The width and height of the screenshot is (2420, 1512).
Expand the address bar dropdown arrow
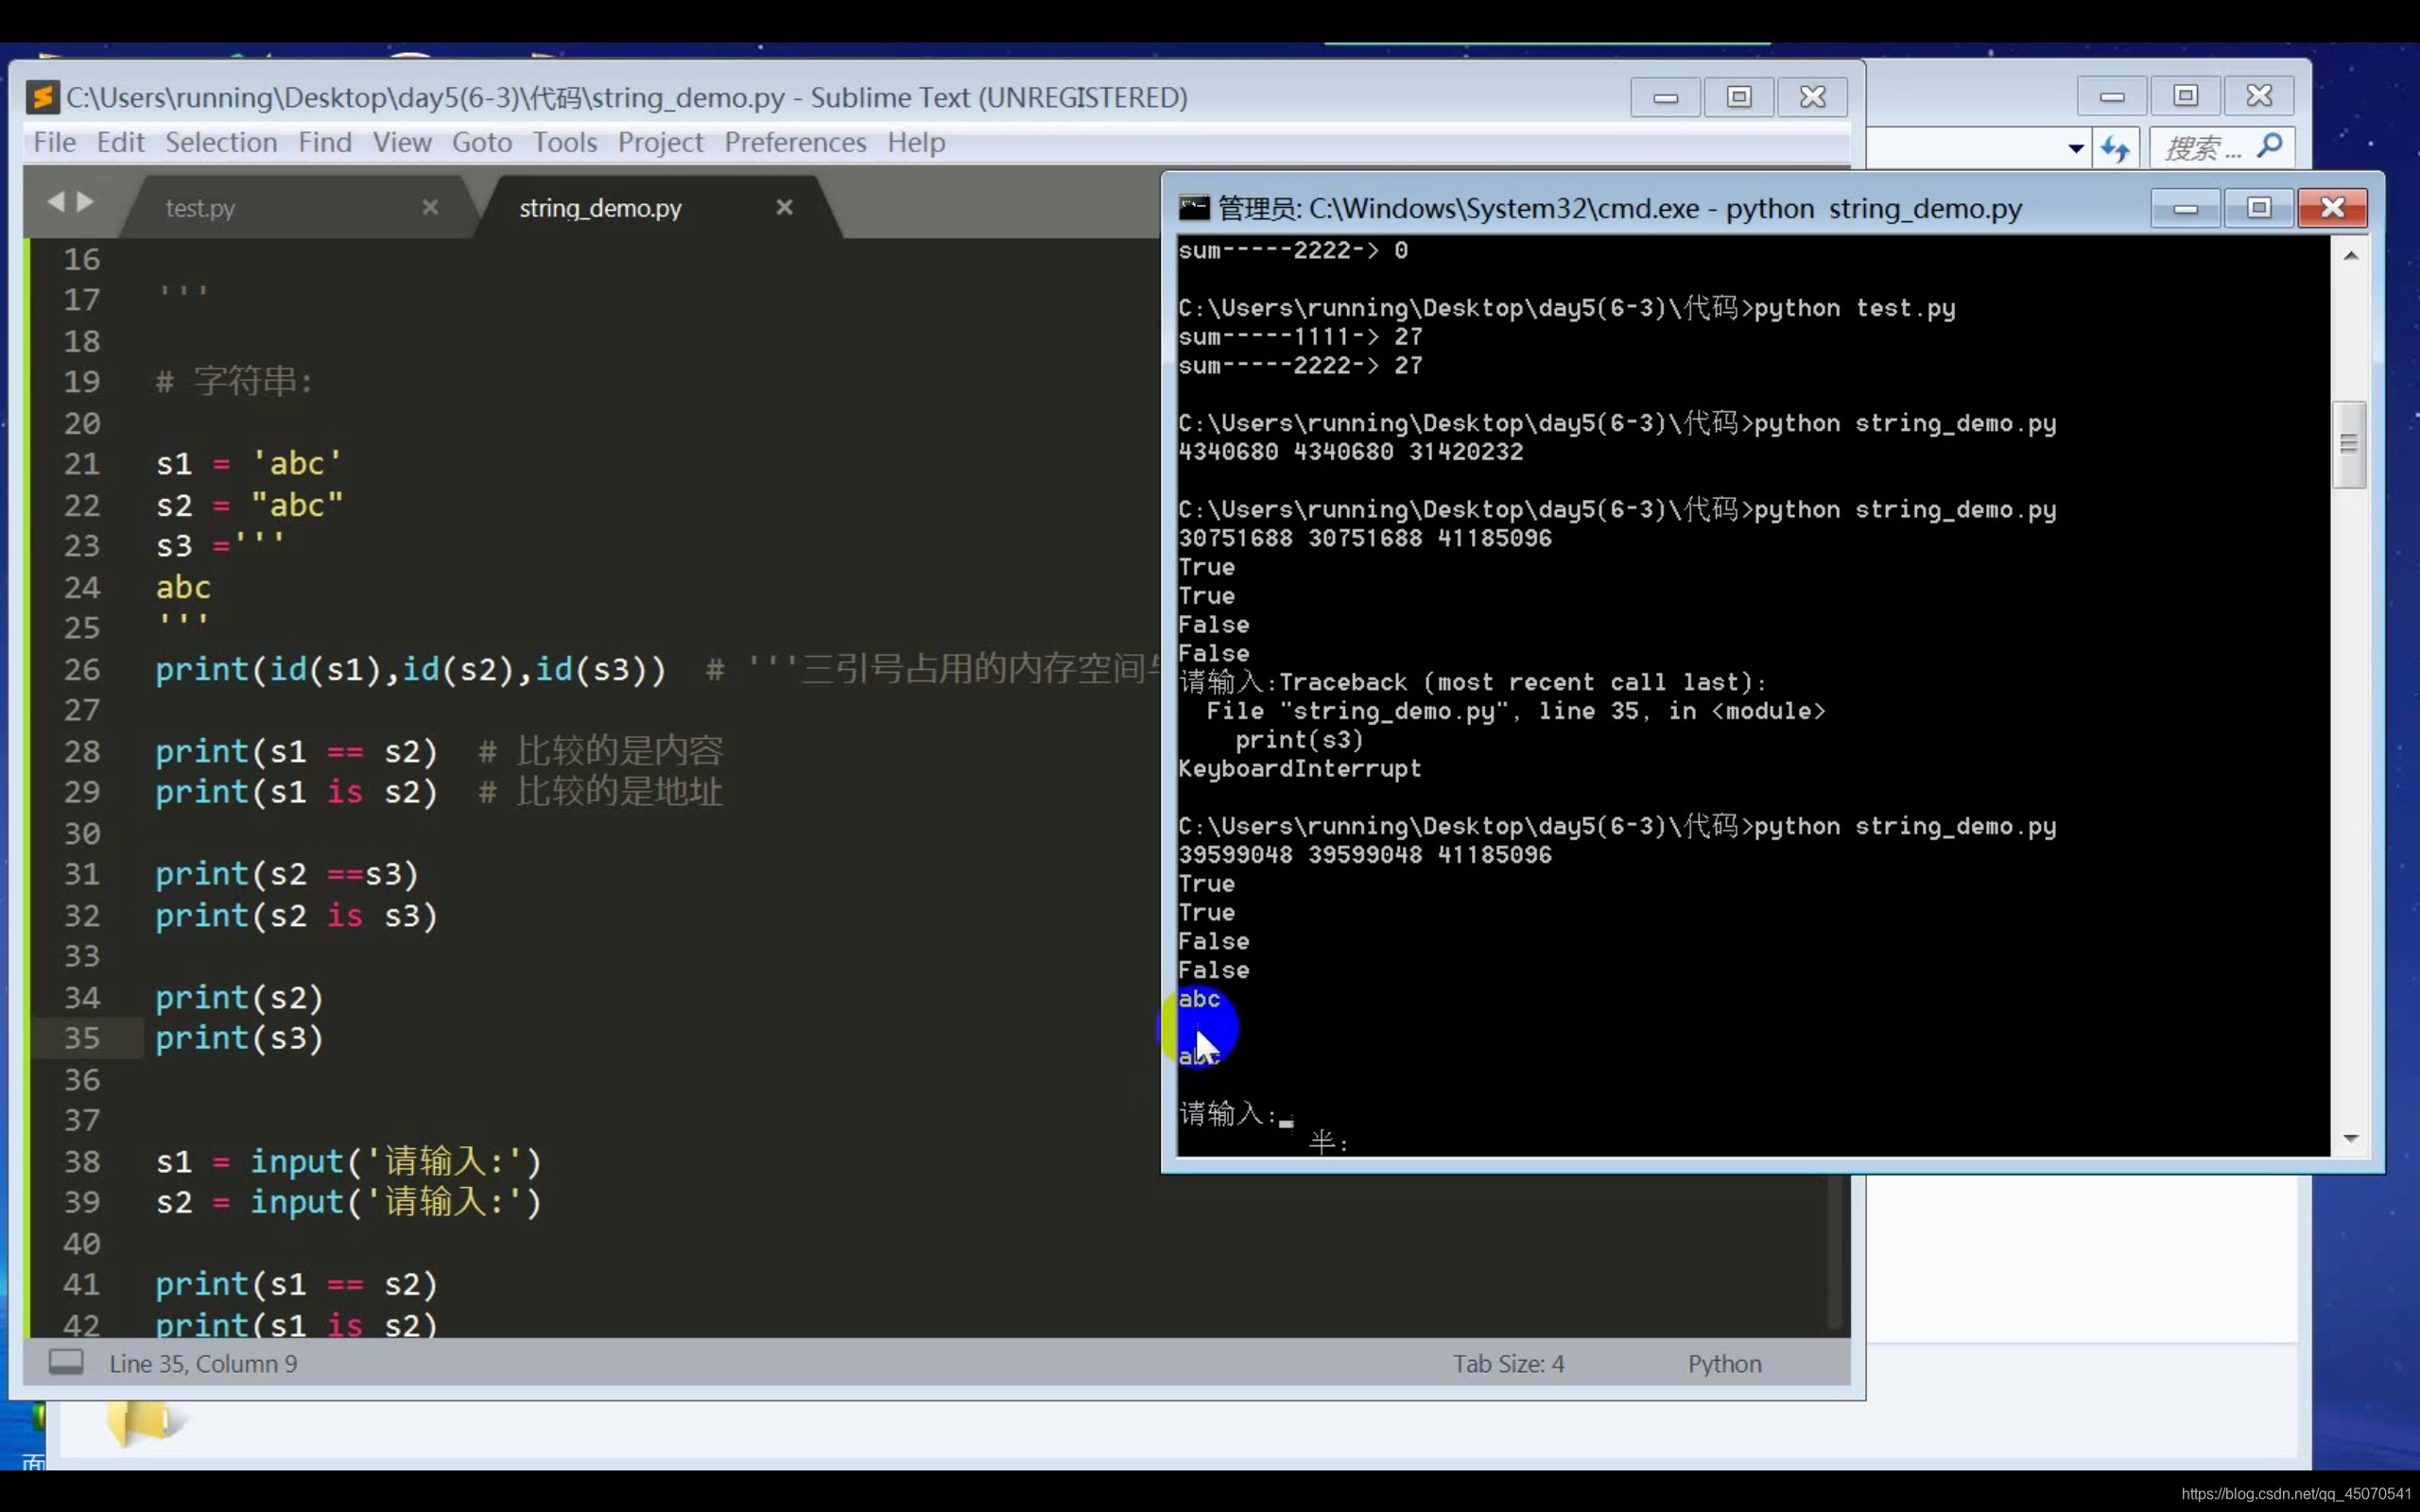(x=2076, y=149)
